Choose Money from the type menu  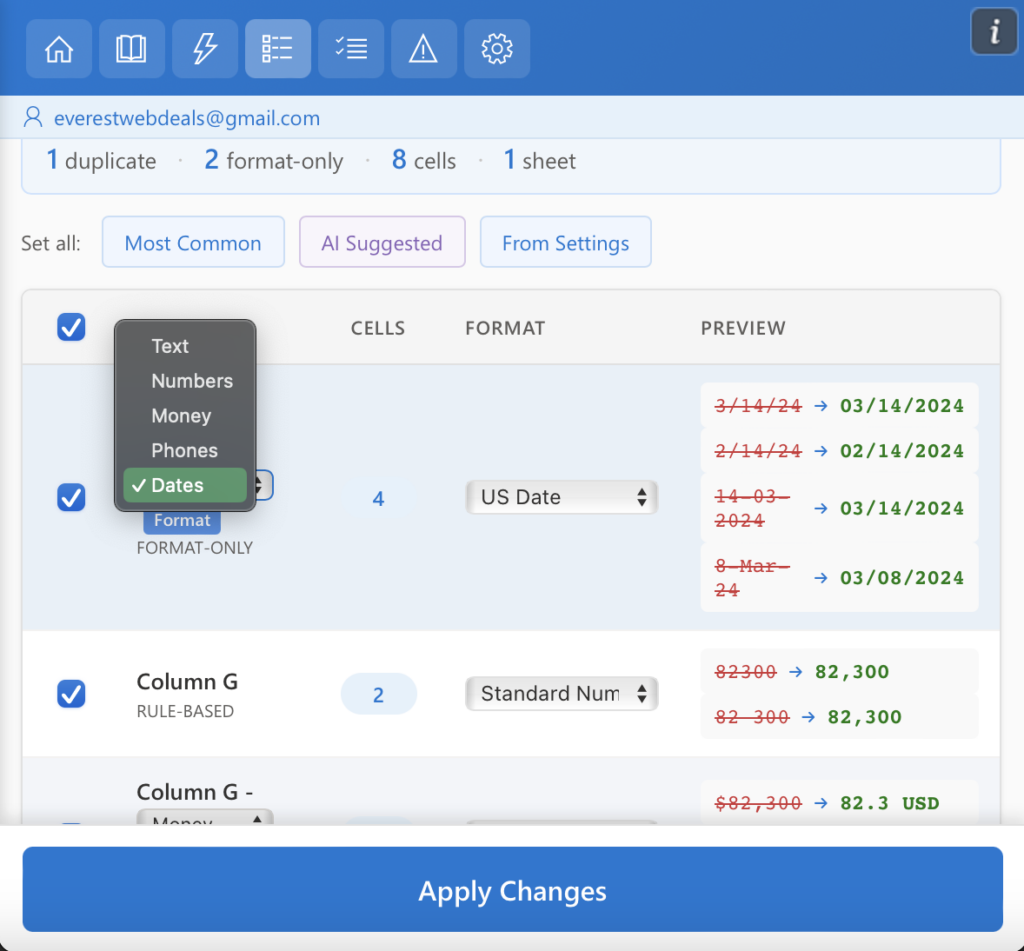(x=181, y=416)
